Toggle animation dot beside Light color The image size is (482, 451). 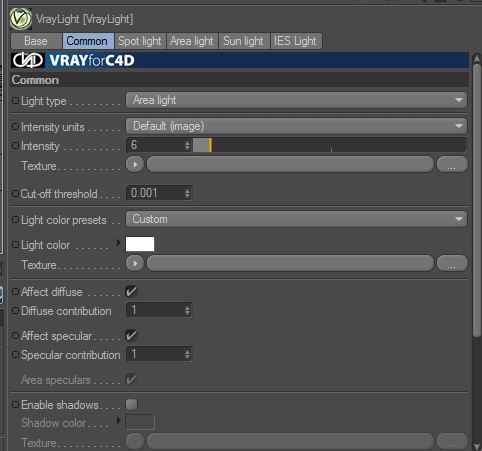point(15,244)
